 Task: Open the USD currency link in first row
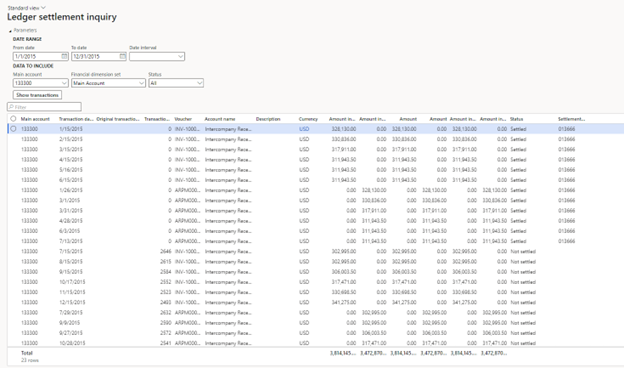pos(304,129)
